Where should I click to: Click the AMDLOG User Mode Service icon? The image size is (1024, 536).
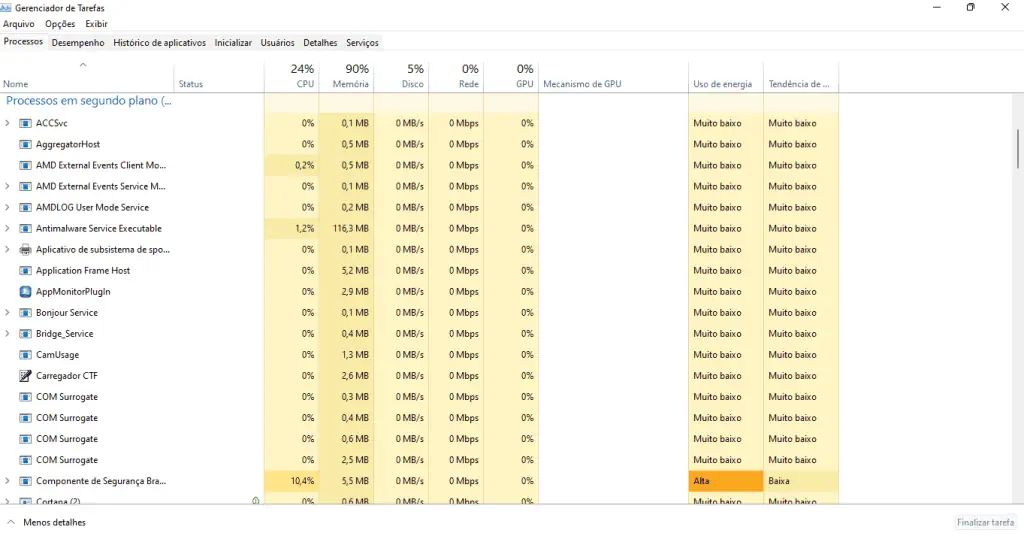(x=25, y=208)
